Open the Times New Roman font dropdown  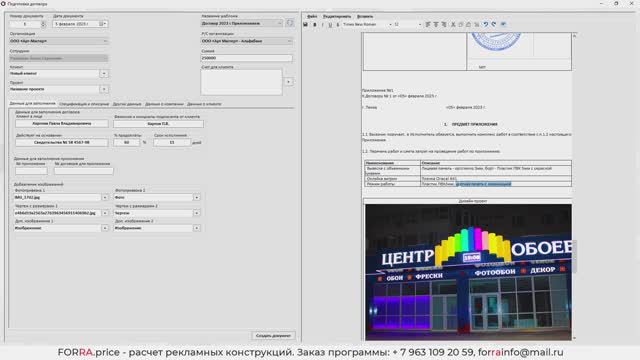point(367,24)
